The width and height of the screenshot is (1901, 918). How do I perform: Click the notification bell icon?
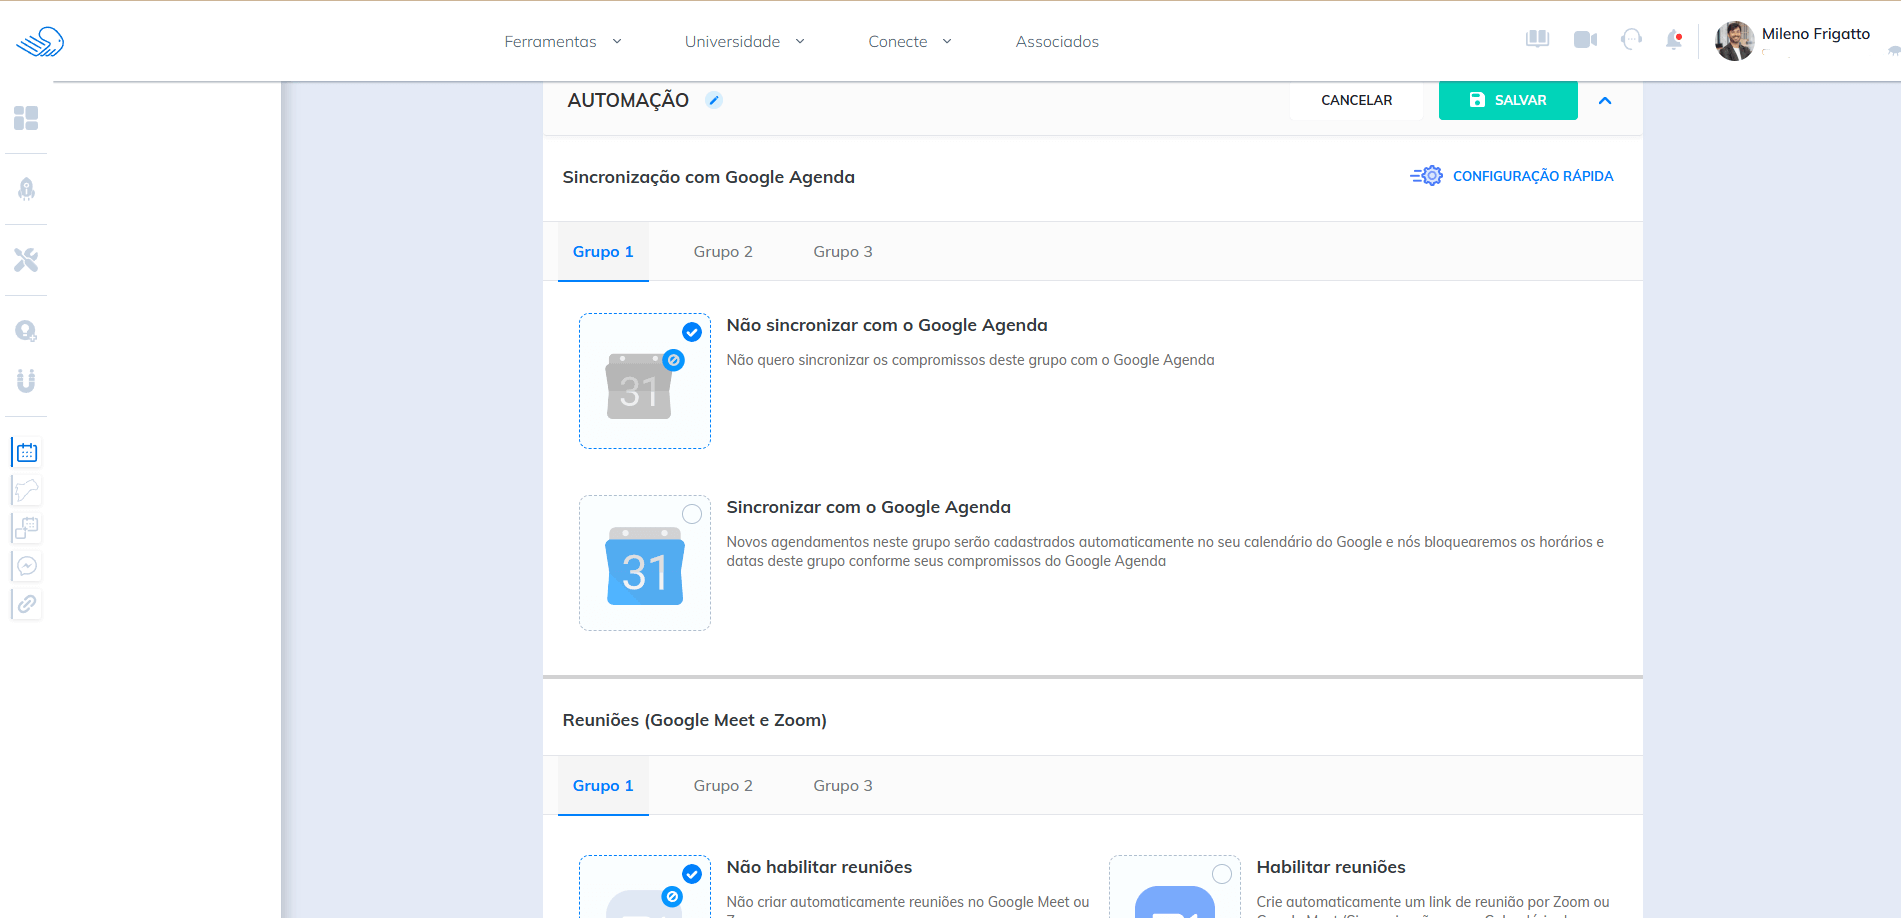coord(1673,40)
